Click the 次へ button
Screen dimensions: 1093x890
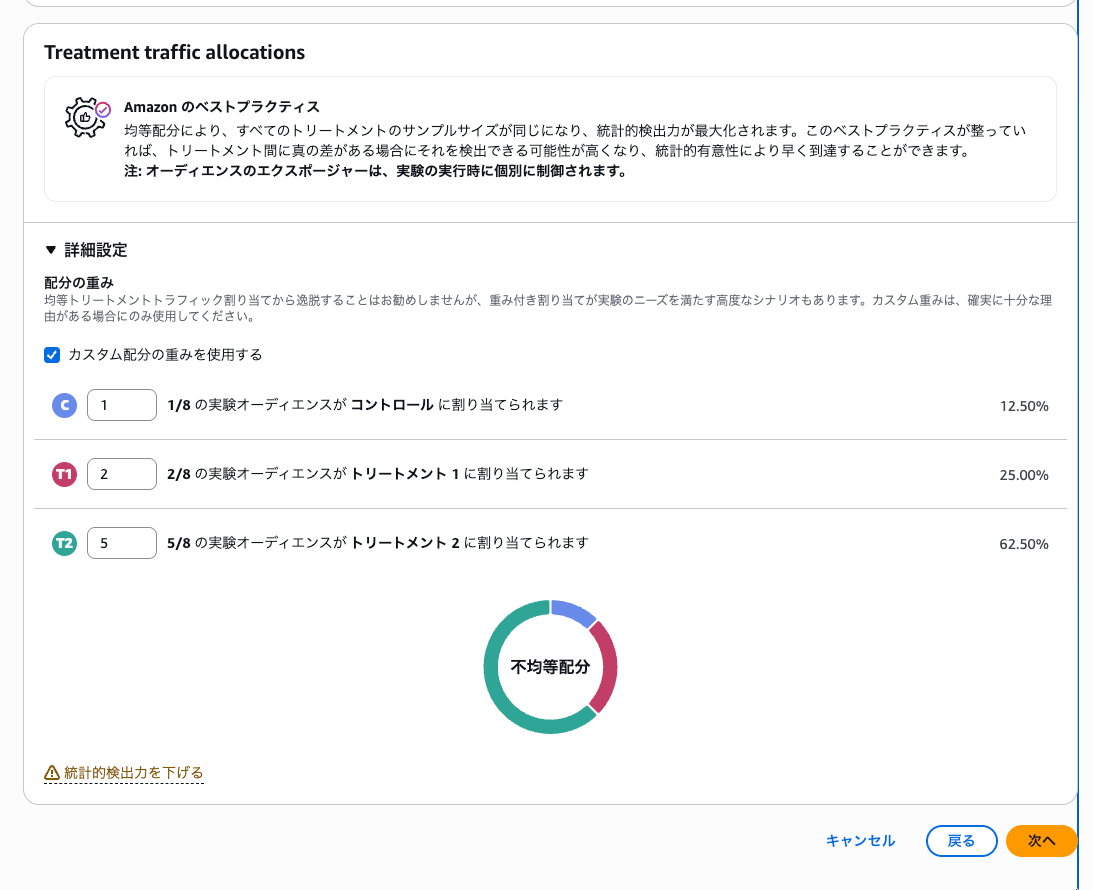pyautogui.click(x=1041, y=841)
